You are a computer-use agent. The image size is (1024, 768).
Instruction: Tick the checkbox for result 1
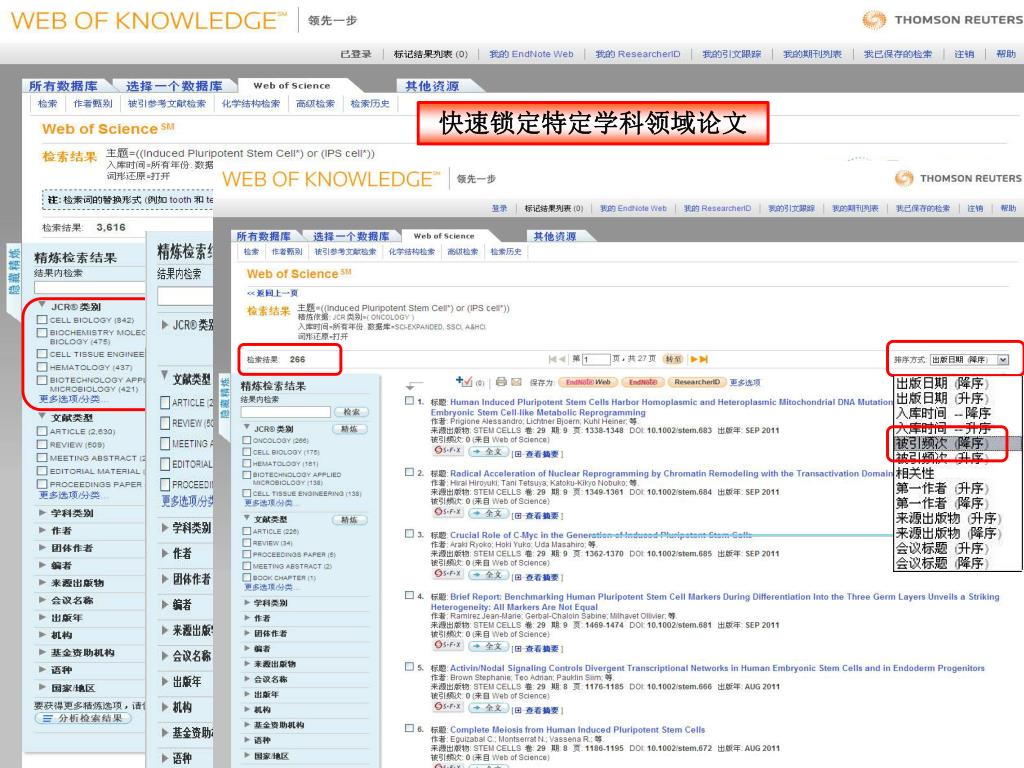[409, 401]
